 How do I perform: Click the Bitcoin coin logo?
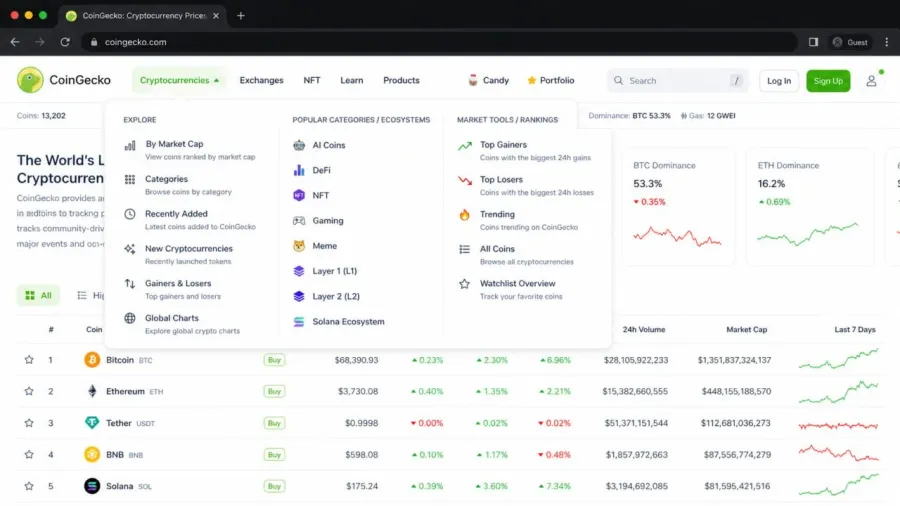pyautogui.click(x=92, y=360)
